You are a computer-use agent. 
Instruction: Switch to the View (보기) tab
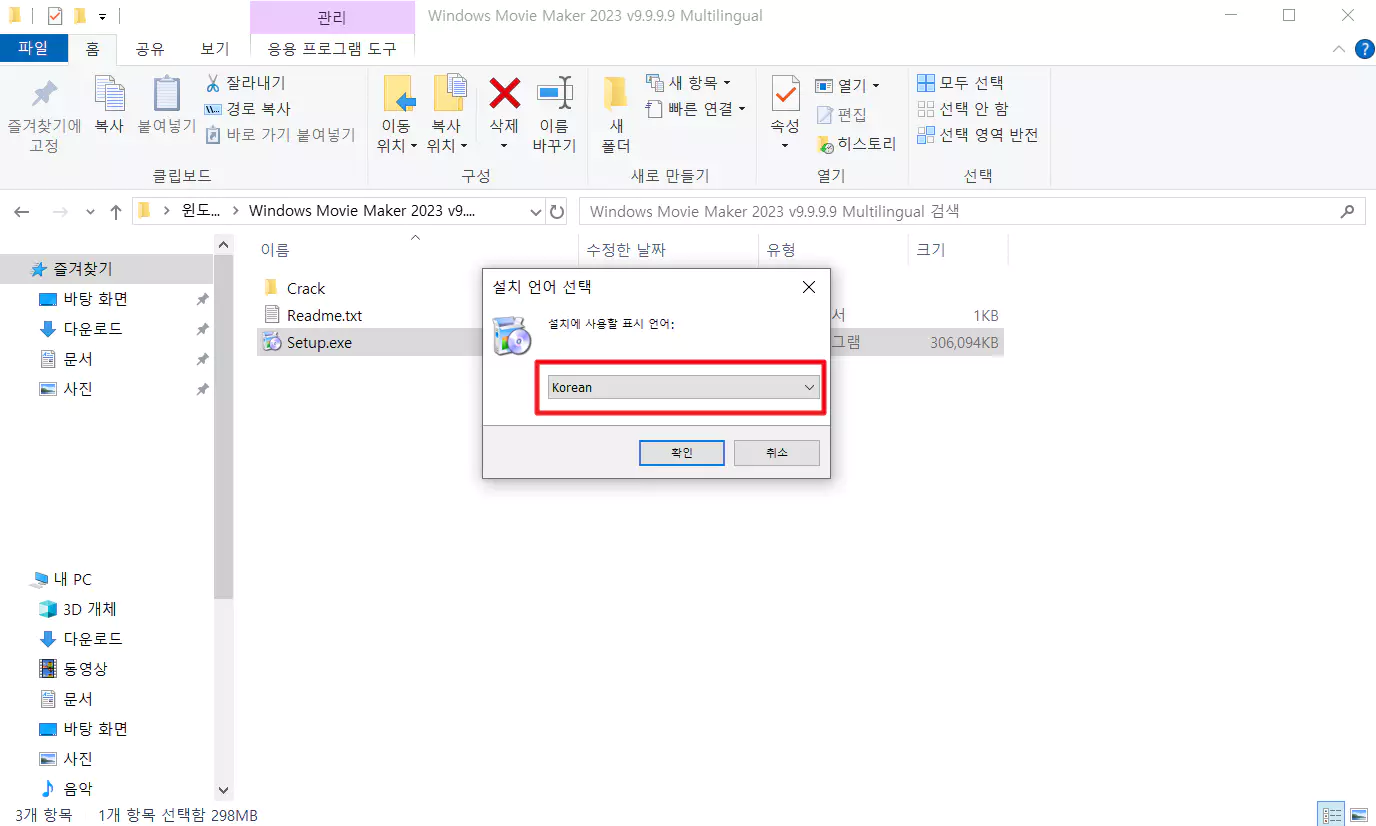(214, 48)
